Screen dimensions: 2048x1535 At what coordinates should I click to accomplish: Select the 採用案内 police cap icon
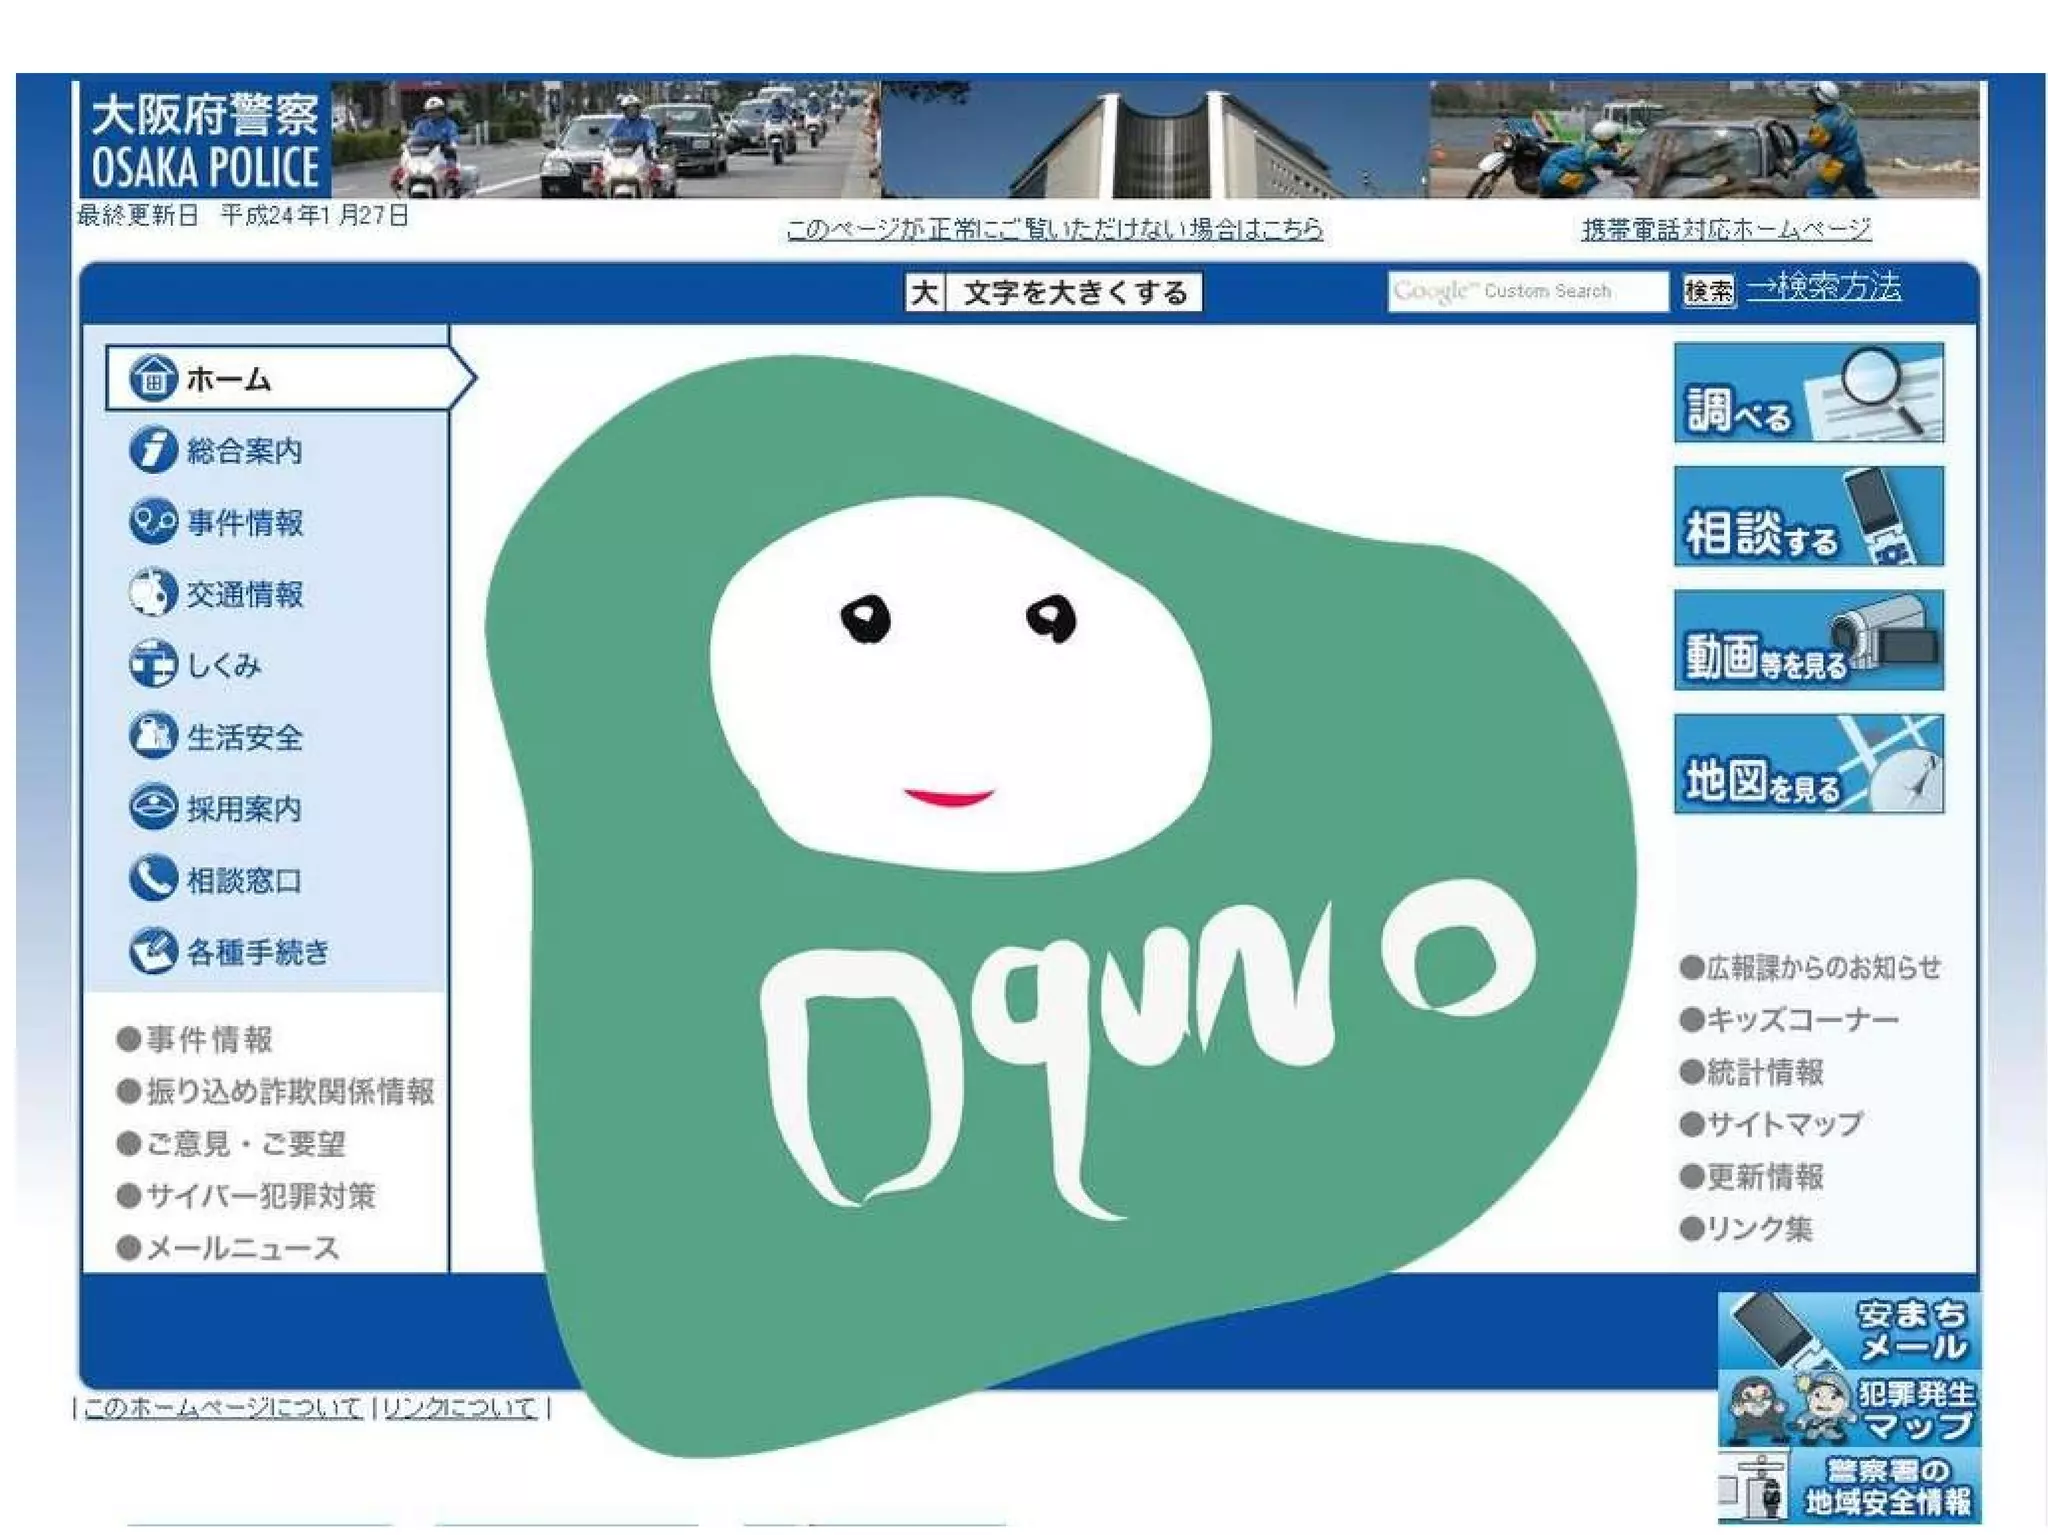(153, 808)
